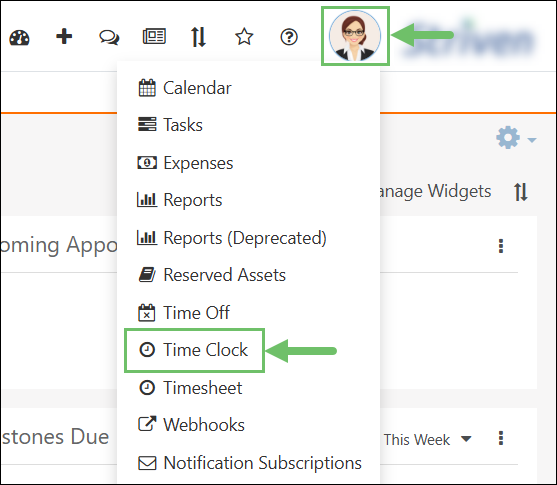Open Notification Subscriptions menu entry

pos(250,463)
